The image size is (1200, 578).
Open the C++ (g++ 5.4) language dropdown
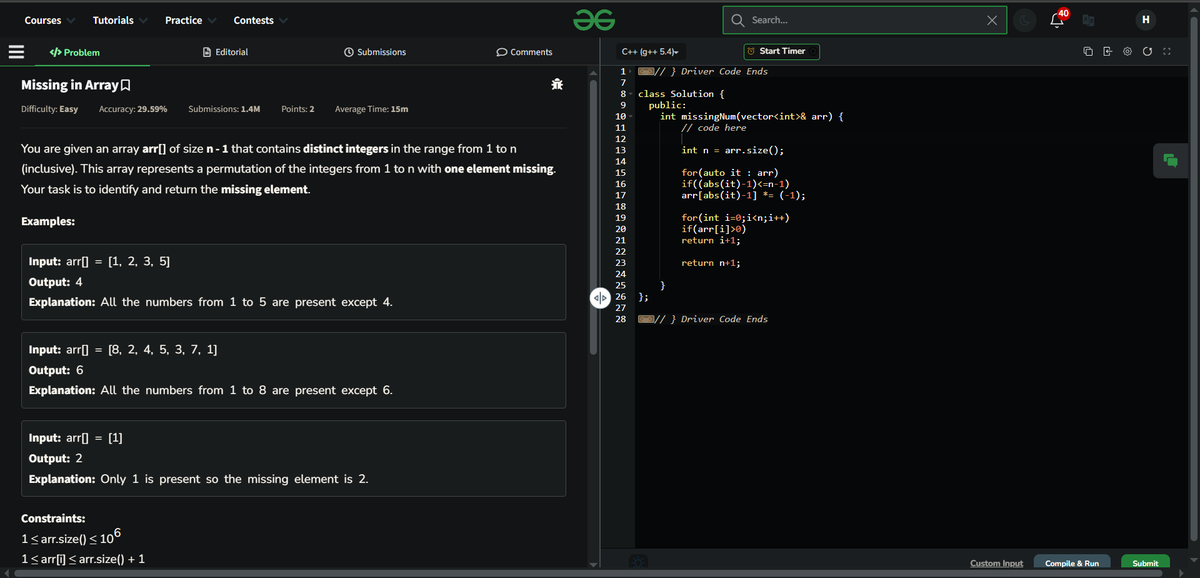point(651,51)
